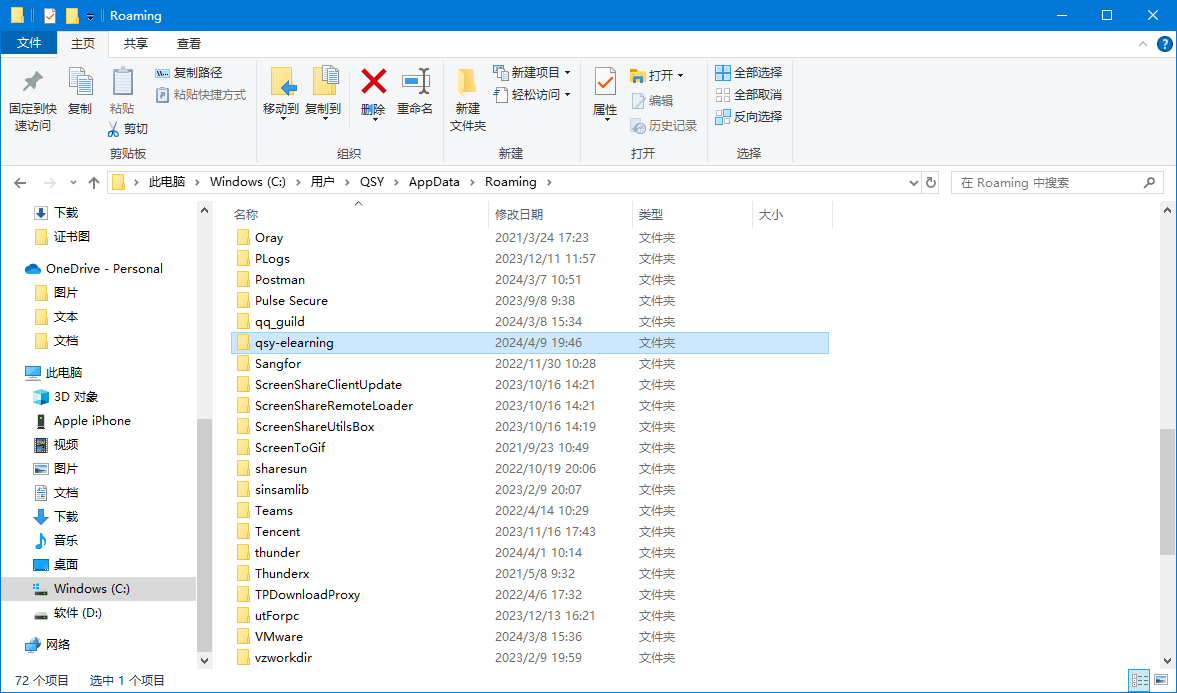Refresh the Roaming folder view
1177x693 pixels.
[932, 182]
